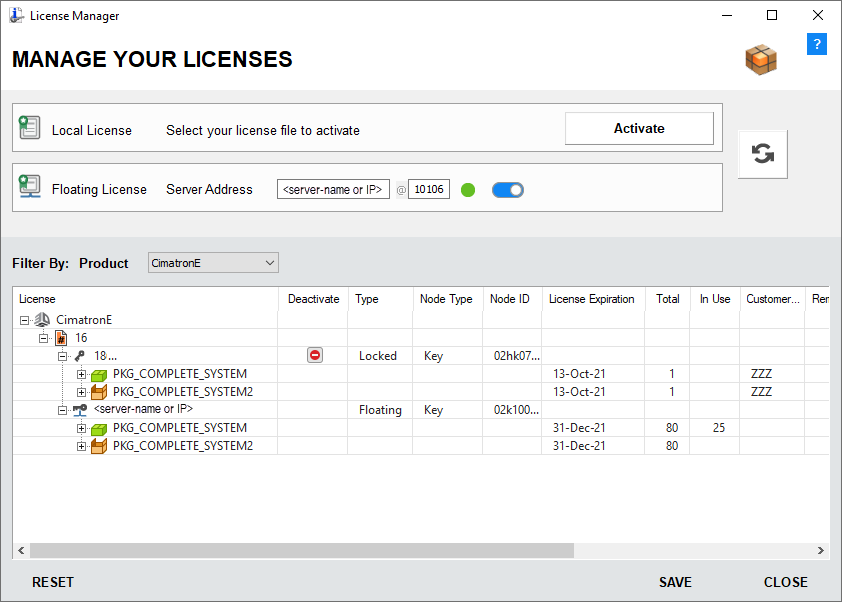Collapse the CimatronE tree node

click(x=25, y=321)
